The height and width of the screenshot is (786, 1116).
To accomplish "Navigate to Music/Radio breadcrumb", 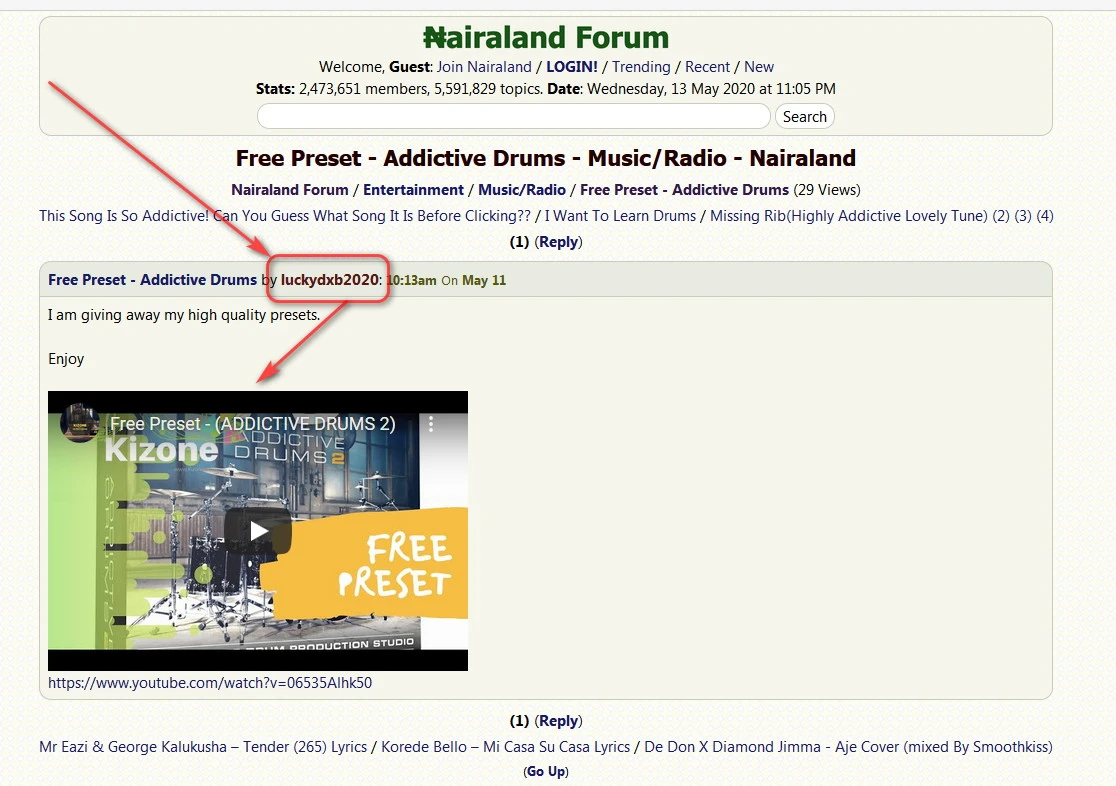I will click(x=522, y=190).
